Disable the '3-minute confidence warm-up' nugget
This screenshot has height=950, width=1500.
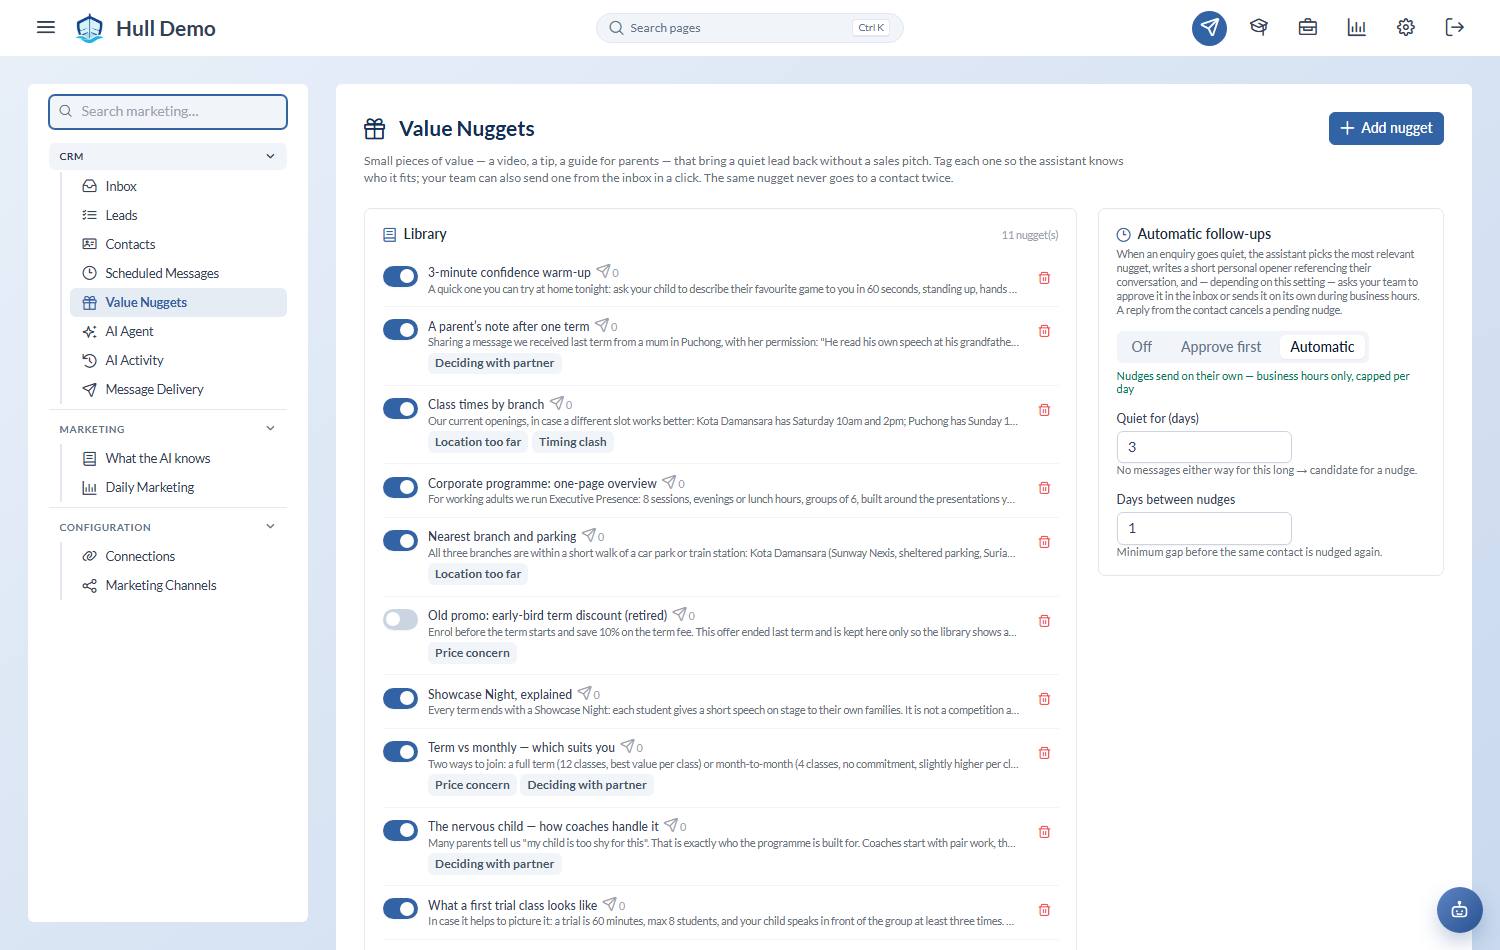(400, 276)
